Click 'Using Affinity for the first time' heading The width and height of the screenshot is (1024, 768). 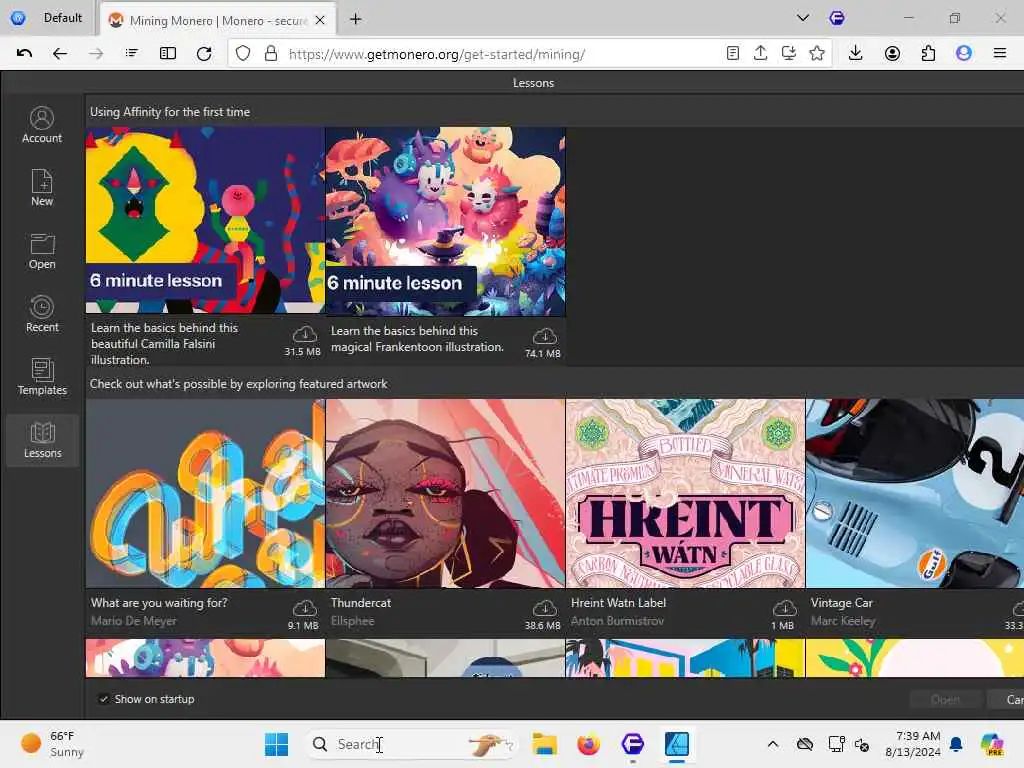click(170, 112)
